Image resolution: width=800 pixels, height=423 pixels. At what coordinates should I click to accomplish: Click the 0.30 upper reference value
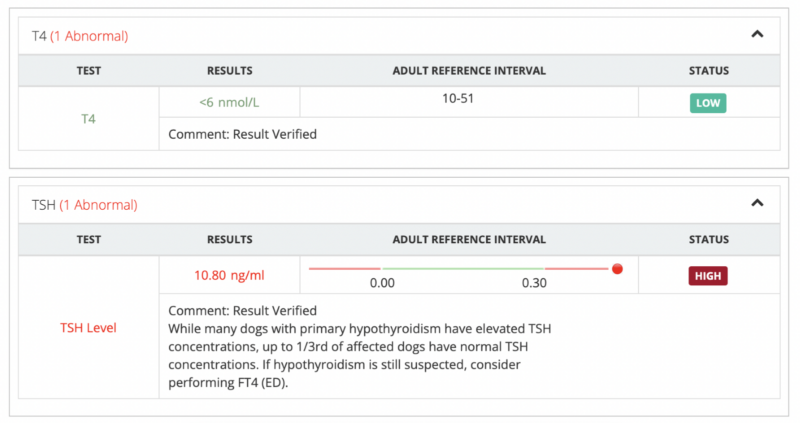[534, 283]
